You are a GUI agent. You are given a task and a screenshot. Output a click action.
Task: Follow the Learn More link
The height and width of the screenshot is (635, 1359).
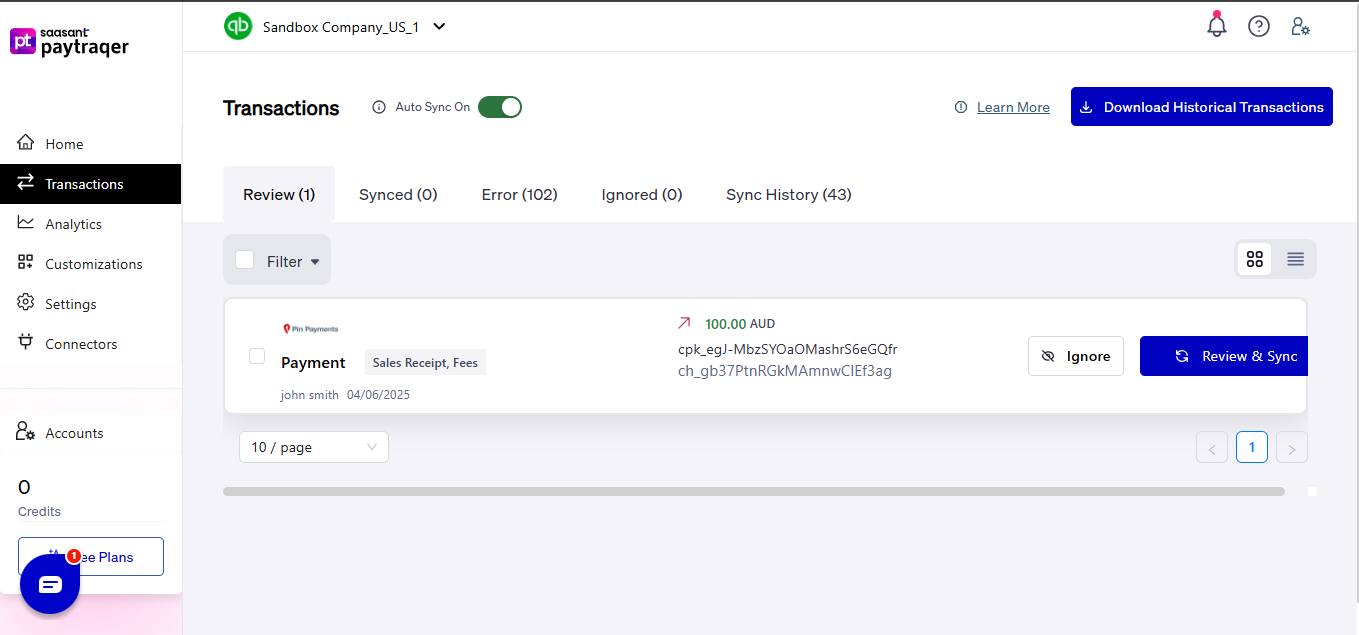point(1013,107)
